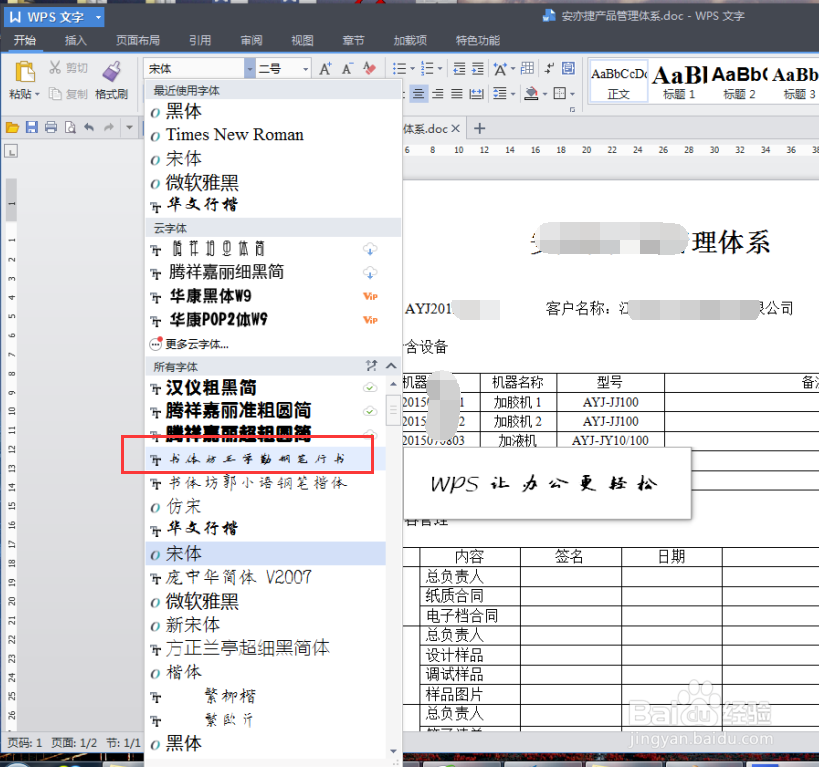Click the borders icon
Viewport: 819px width, 767px height.
pyautogui.click(x=560, y=94)
